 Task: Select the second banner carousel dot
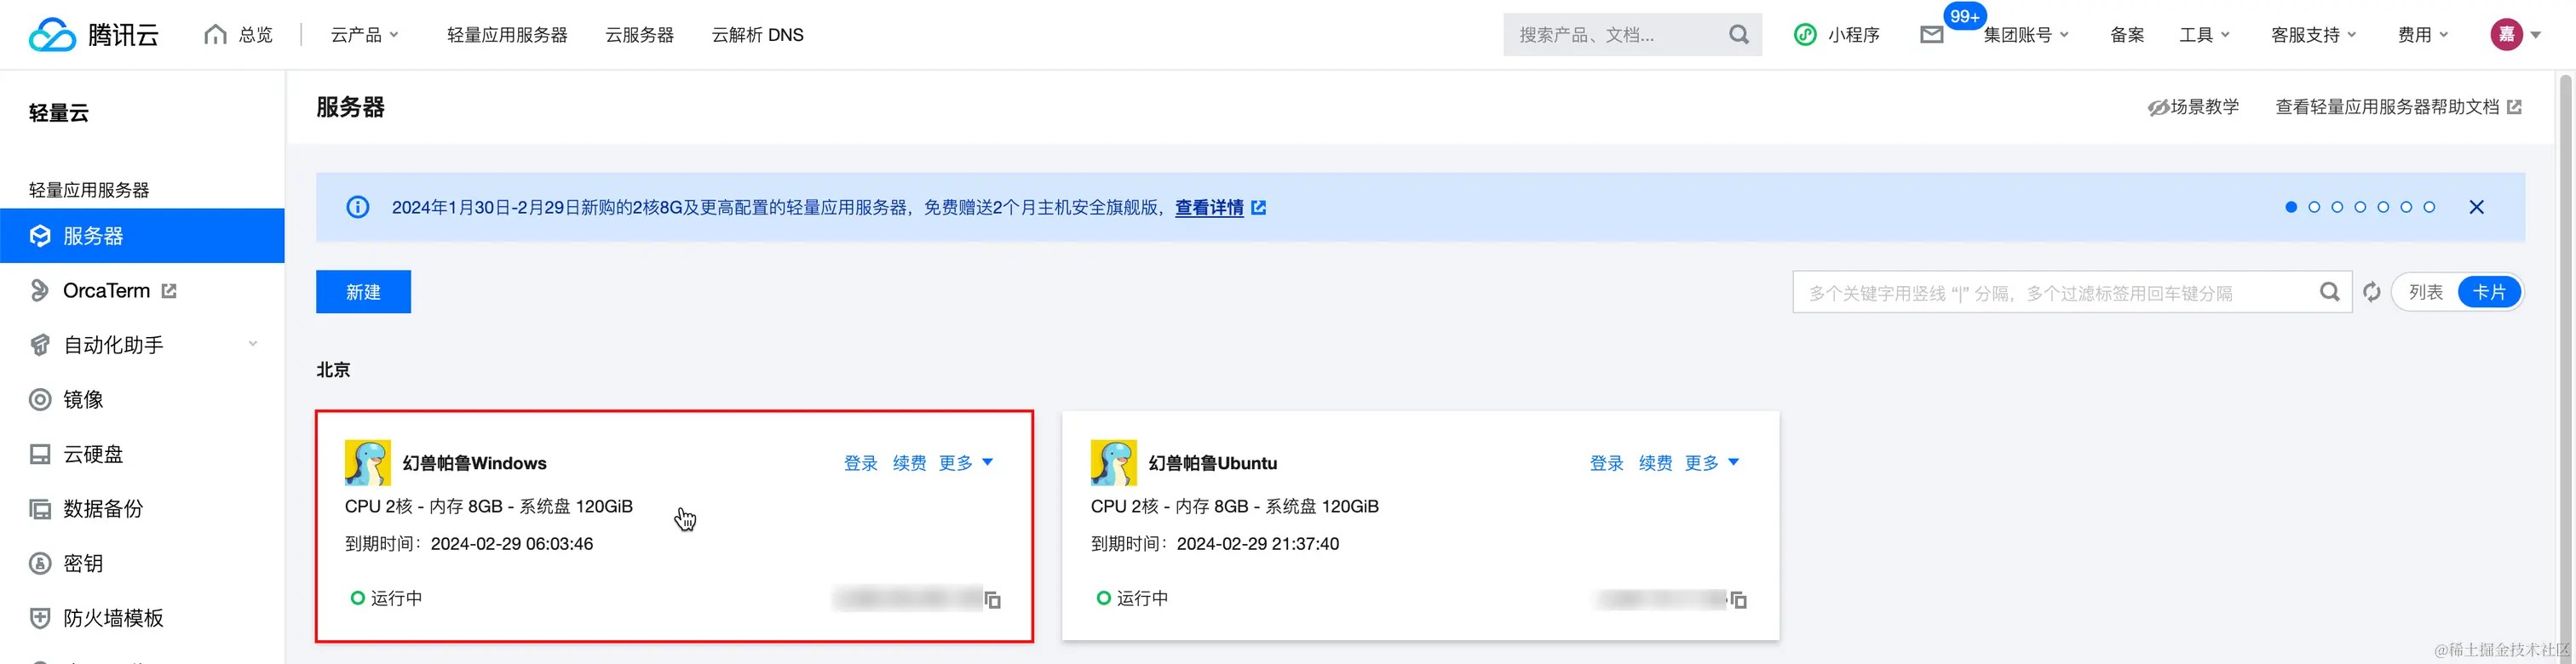[2314, 207]
